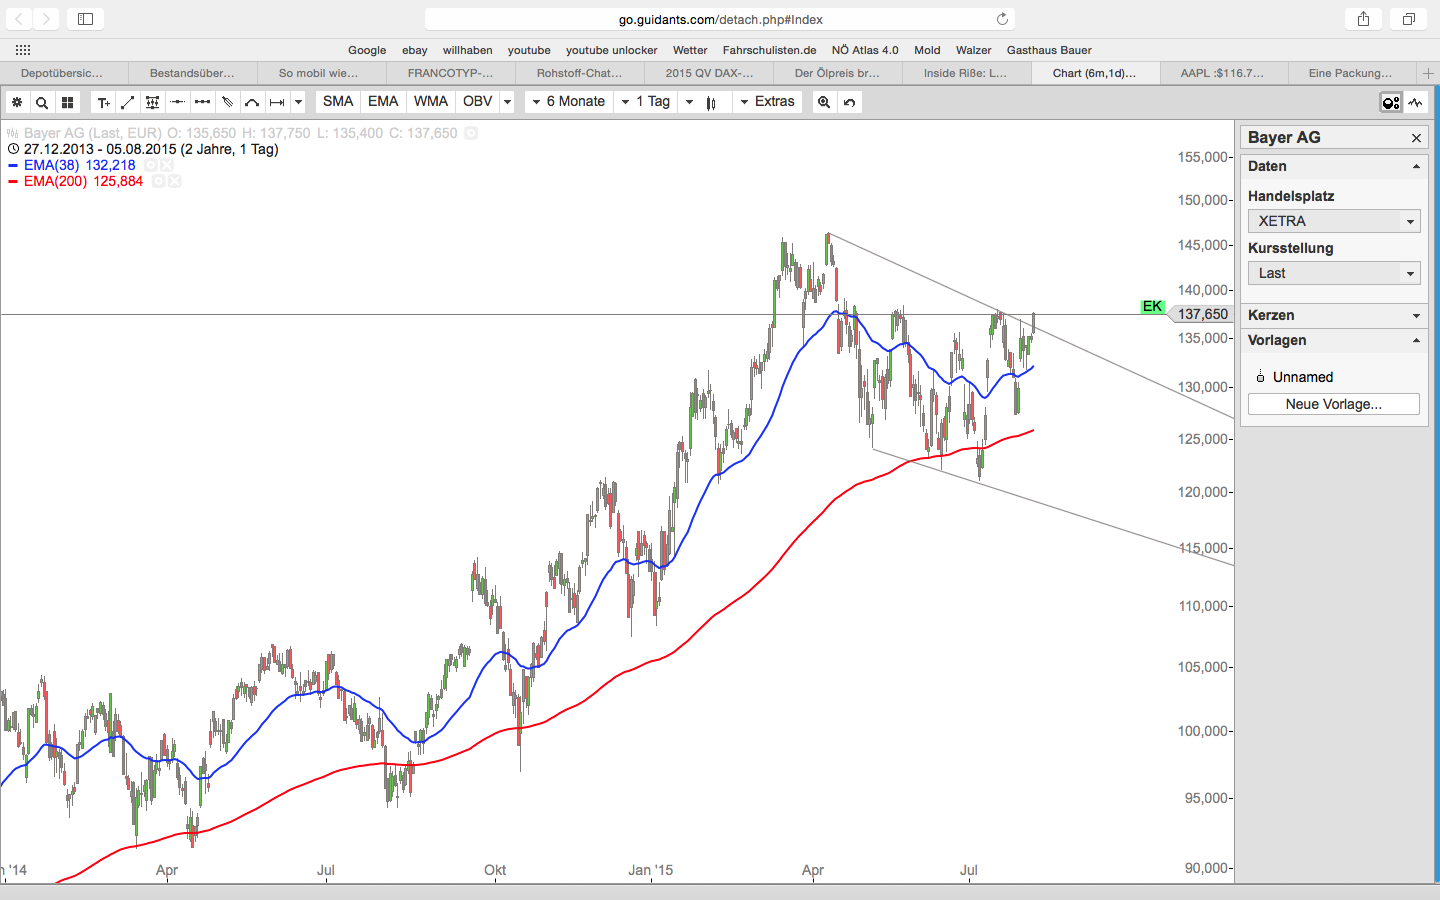Toggle the Safari sidebar
The width and height of the screenshot is (1440, 900).
(85, 19)
